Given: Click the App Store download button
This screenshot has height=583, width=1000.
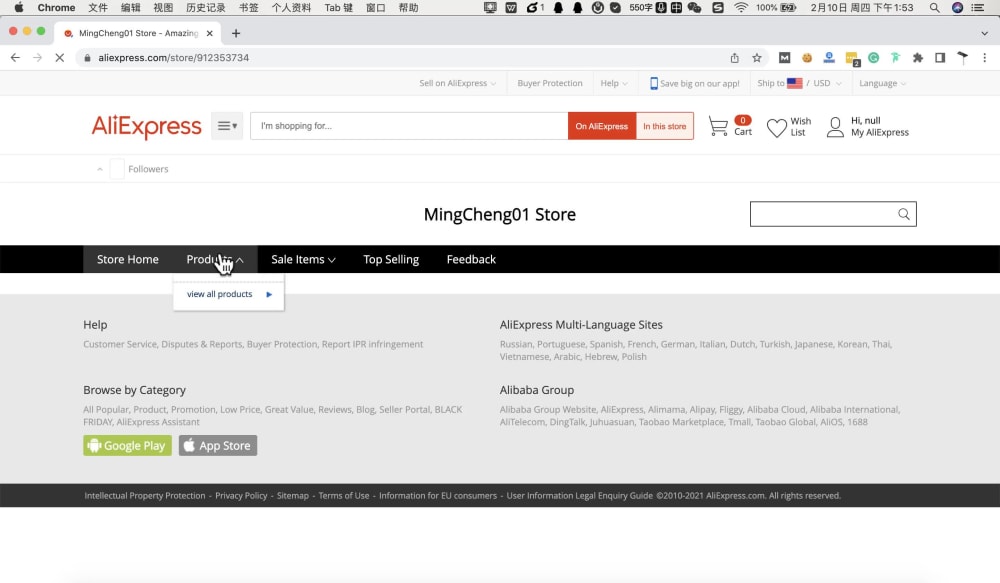Looking at the screenshot, I should tap(218, 445).
